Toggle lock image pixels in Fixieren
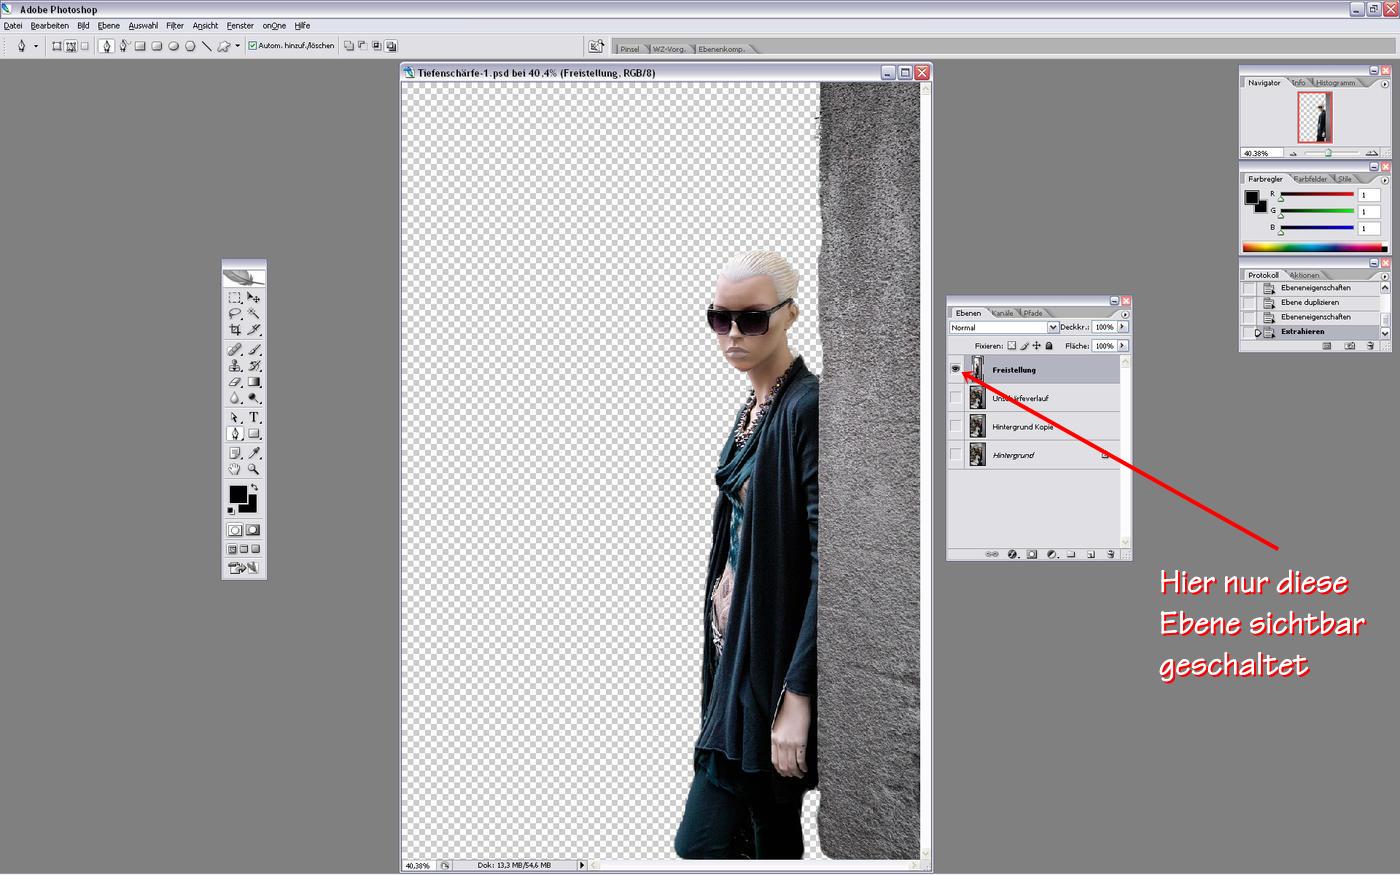This screenshot has height=875, width=1400. click(1024, 346)
